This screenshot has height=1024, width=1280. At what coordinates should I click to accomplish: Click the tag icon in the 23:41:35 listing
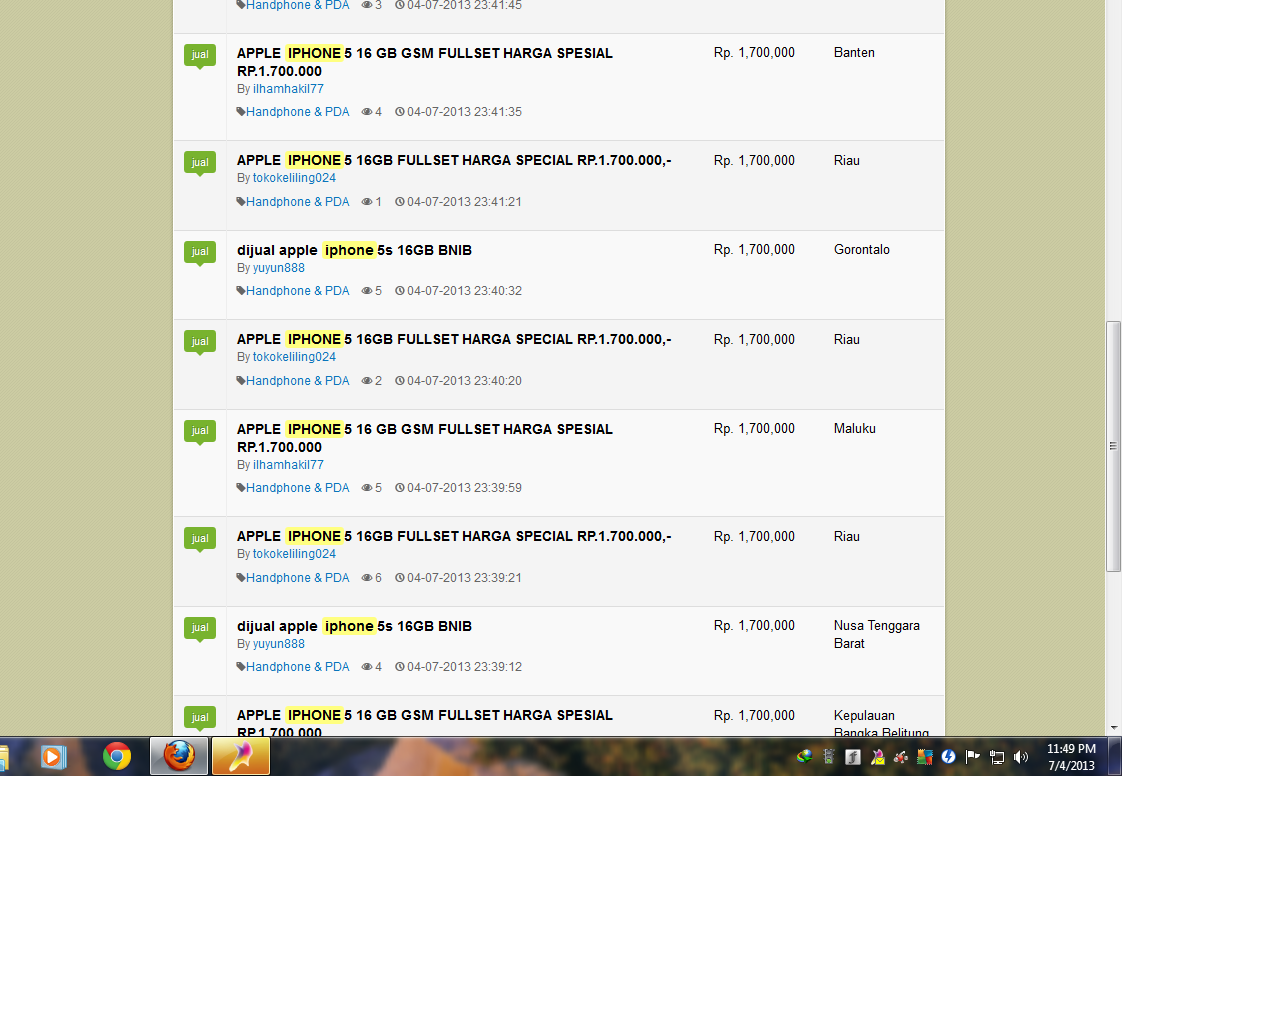click(241, 112)
